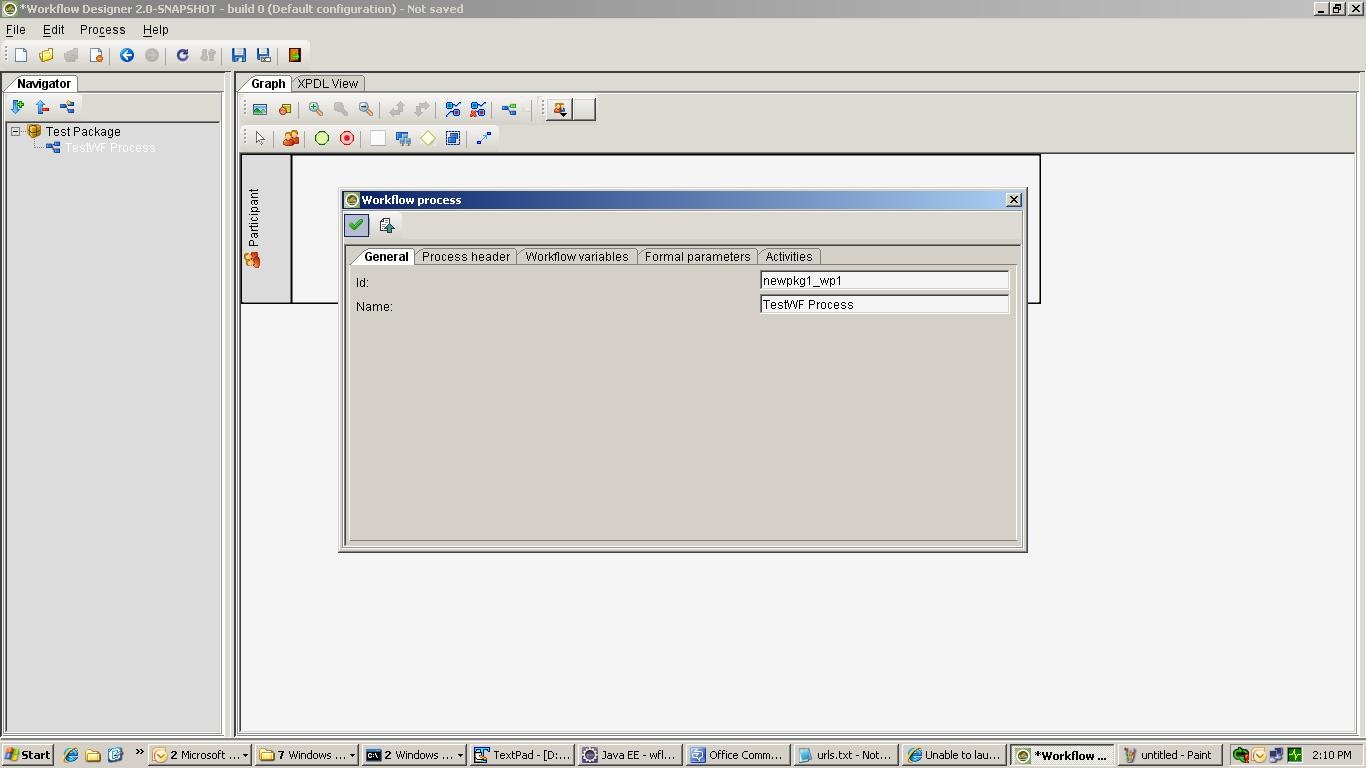1366x768 pixels.
Task: Click into the Name text field
Action: coord(884,305)
